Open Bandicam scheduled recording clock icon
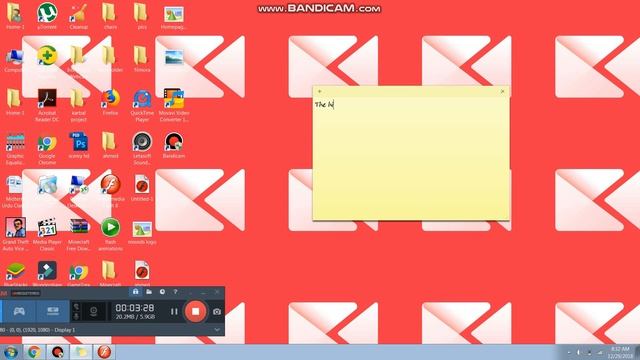The image size is (640, 360). (x=162, y=291)
